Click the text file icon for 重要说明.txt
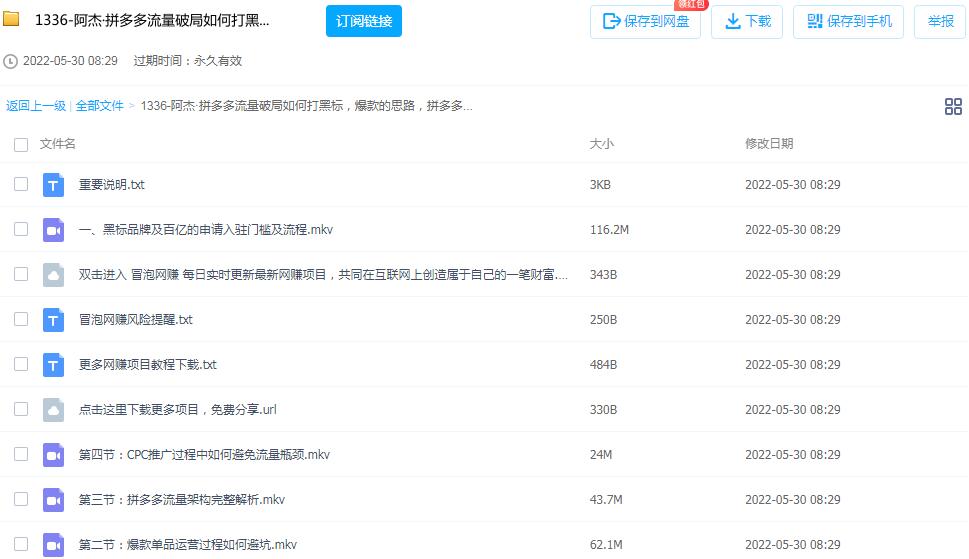The width and height of the screenshot is (969, 559). coord(53,185)
